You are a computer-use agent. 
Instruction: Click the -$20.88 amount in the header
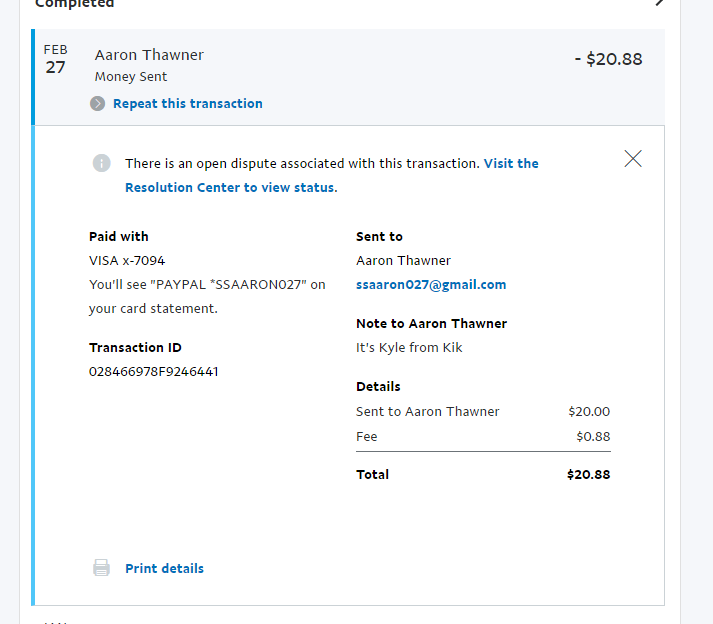click(608, 59)
